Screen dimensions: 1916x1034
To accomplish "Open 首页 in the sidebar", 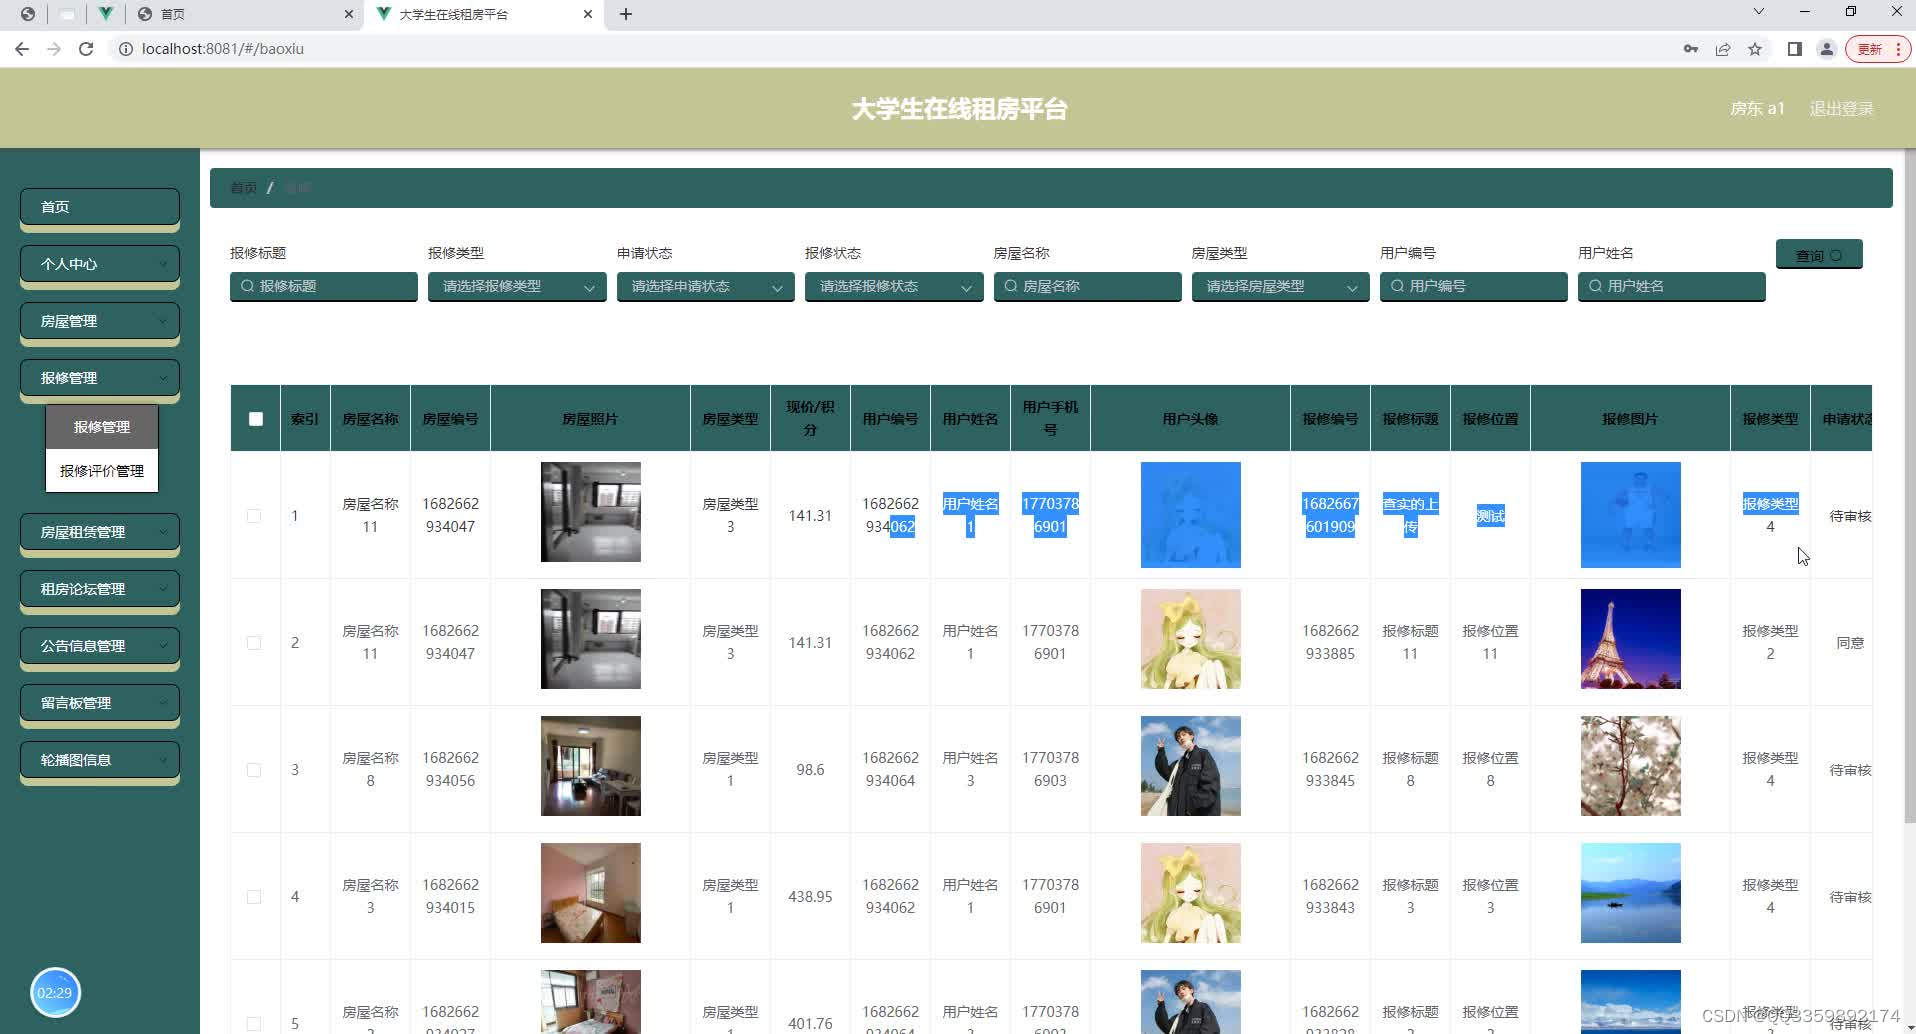I will (100, 207).
